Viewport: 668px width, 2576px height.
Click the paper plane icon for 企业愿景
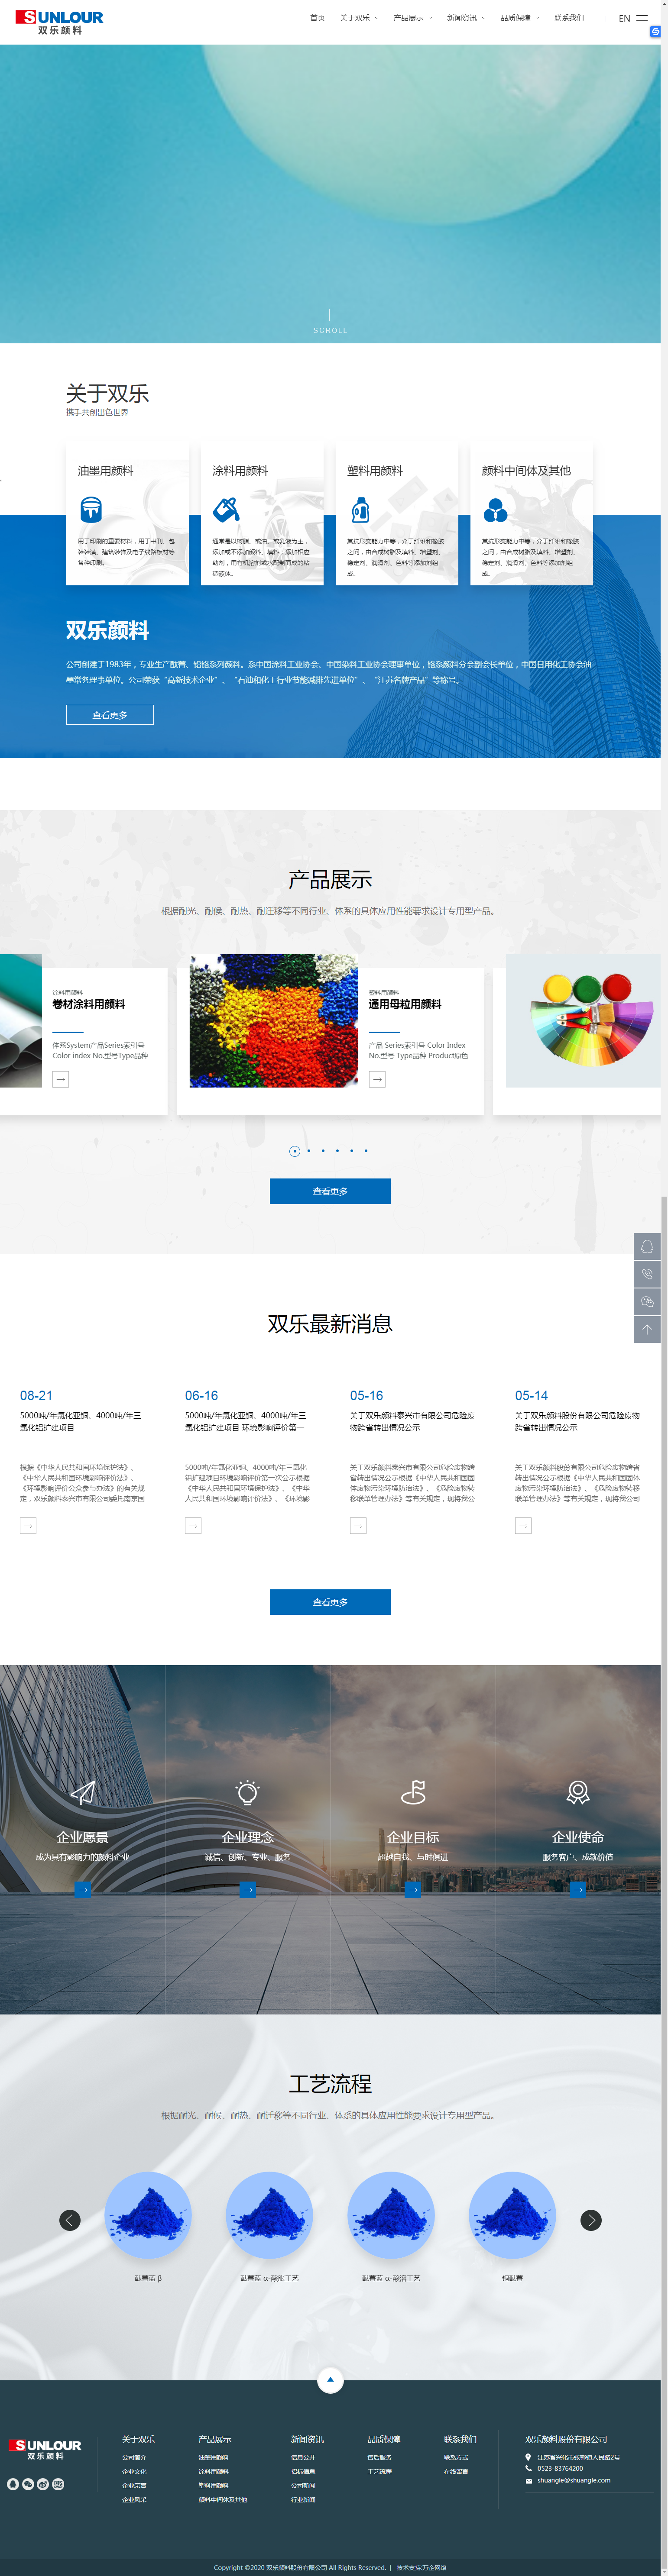tap(83, 1793)
